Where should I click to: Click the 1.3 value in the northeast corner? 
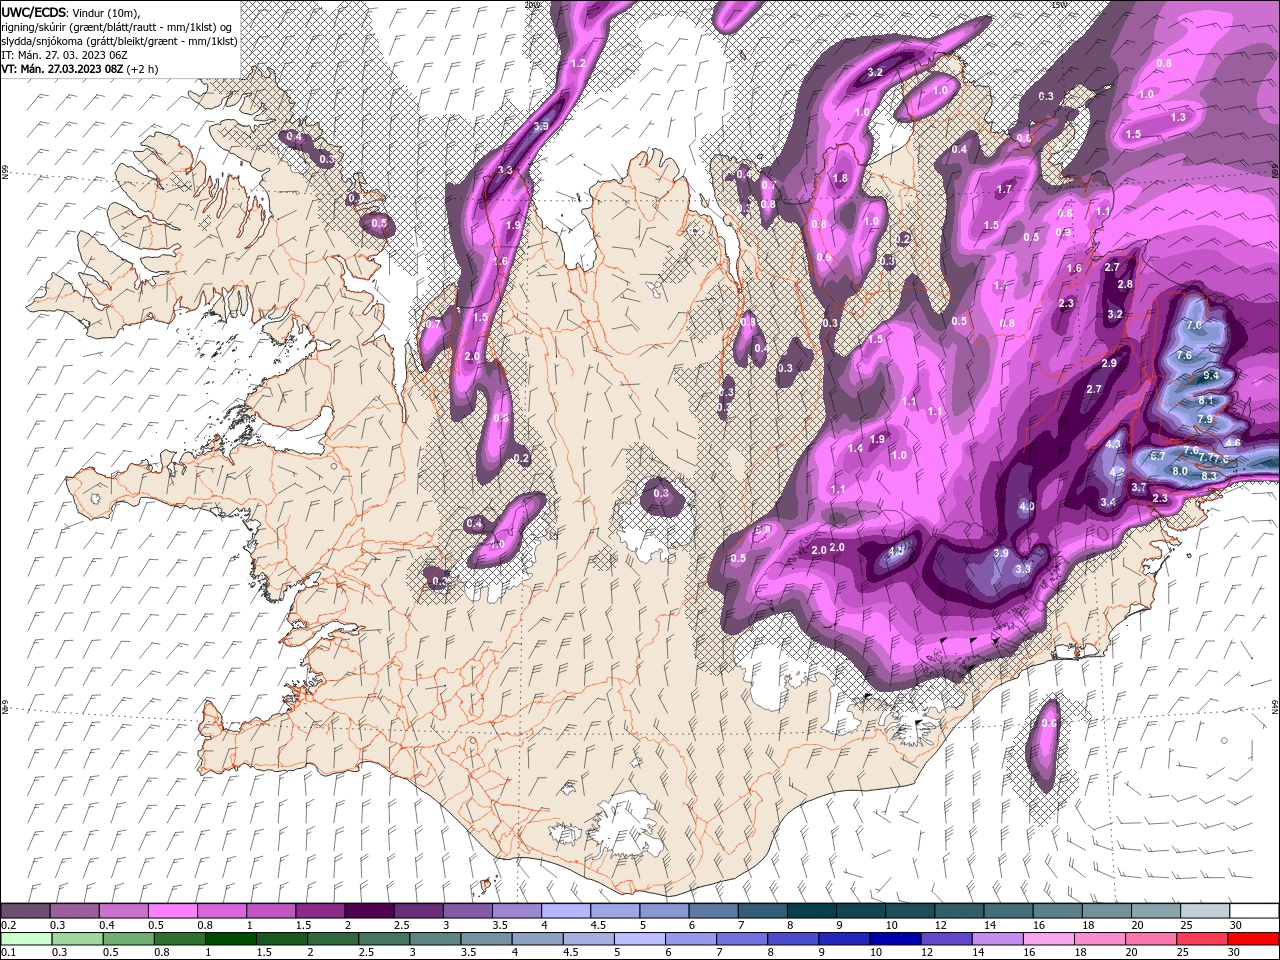point(1178,117)
